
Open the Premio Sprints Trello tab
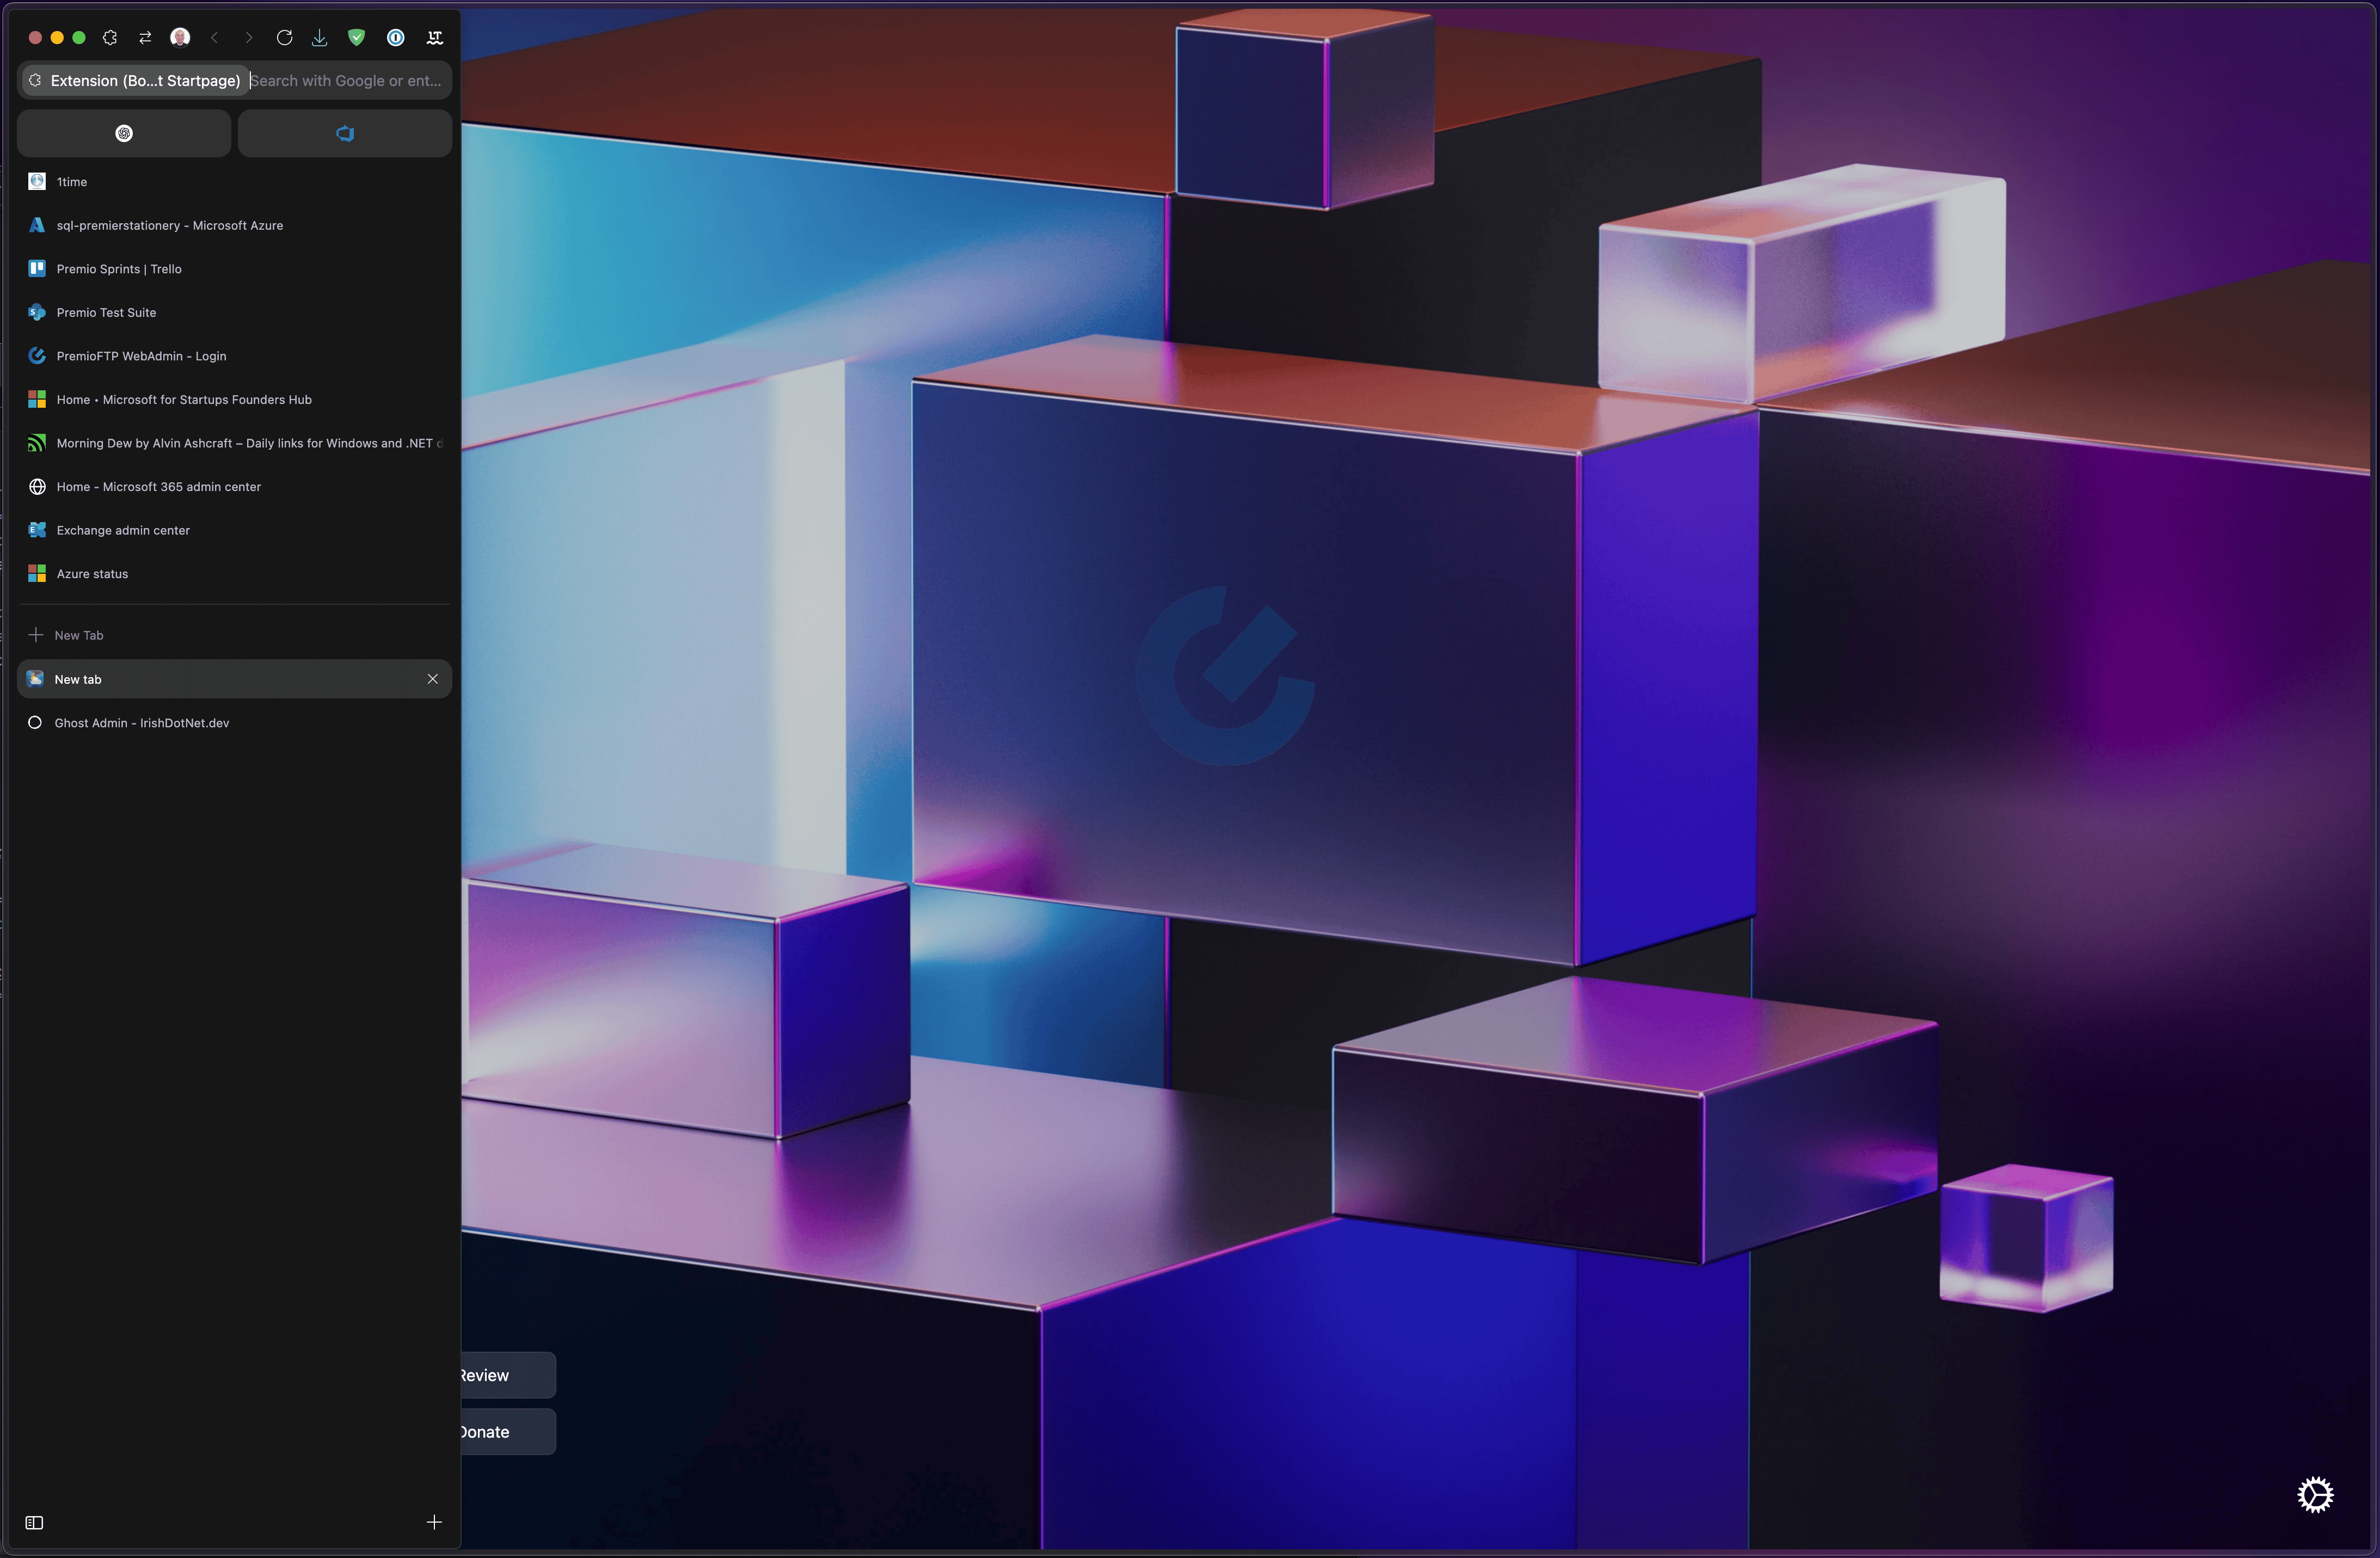(x=235, y=268)
